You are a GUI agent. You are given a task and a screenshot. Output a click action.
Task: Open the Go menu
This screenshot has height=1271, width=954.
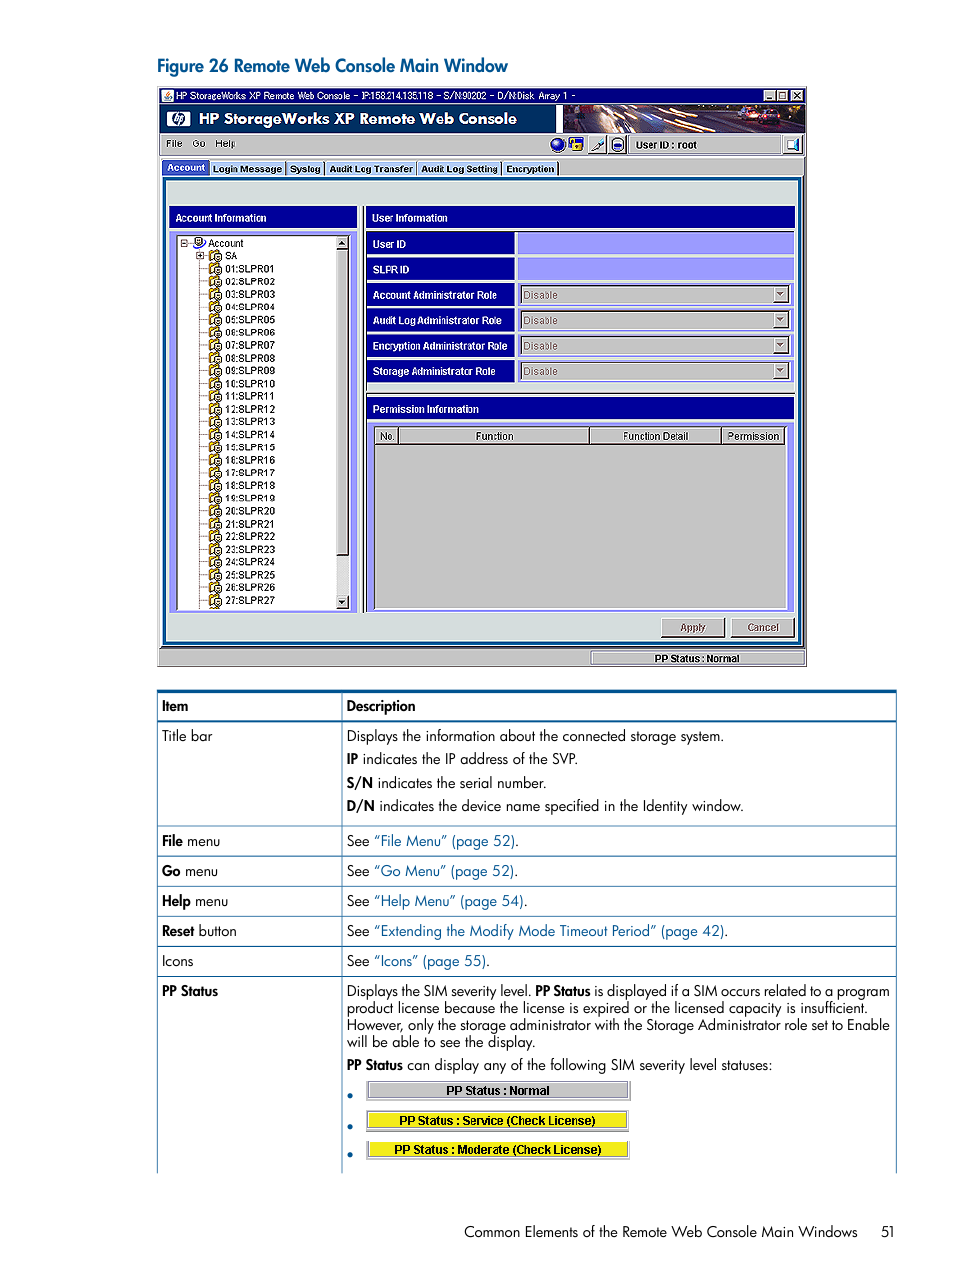pyautogui.click(x=199, y=144)
